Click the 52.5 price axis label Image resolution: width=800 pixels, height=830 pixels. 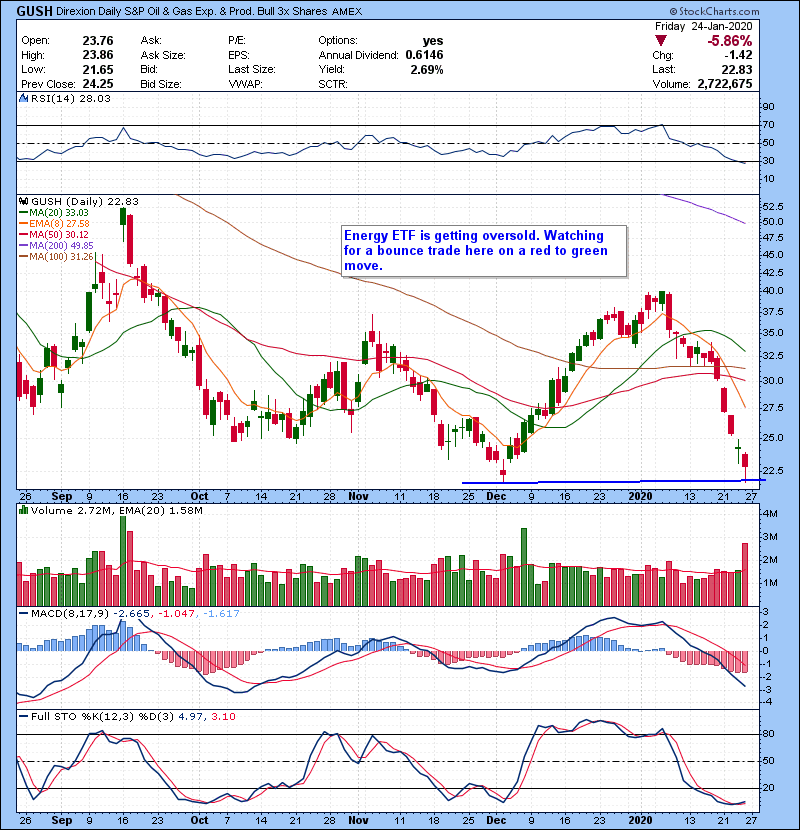pos(773,206)
